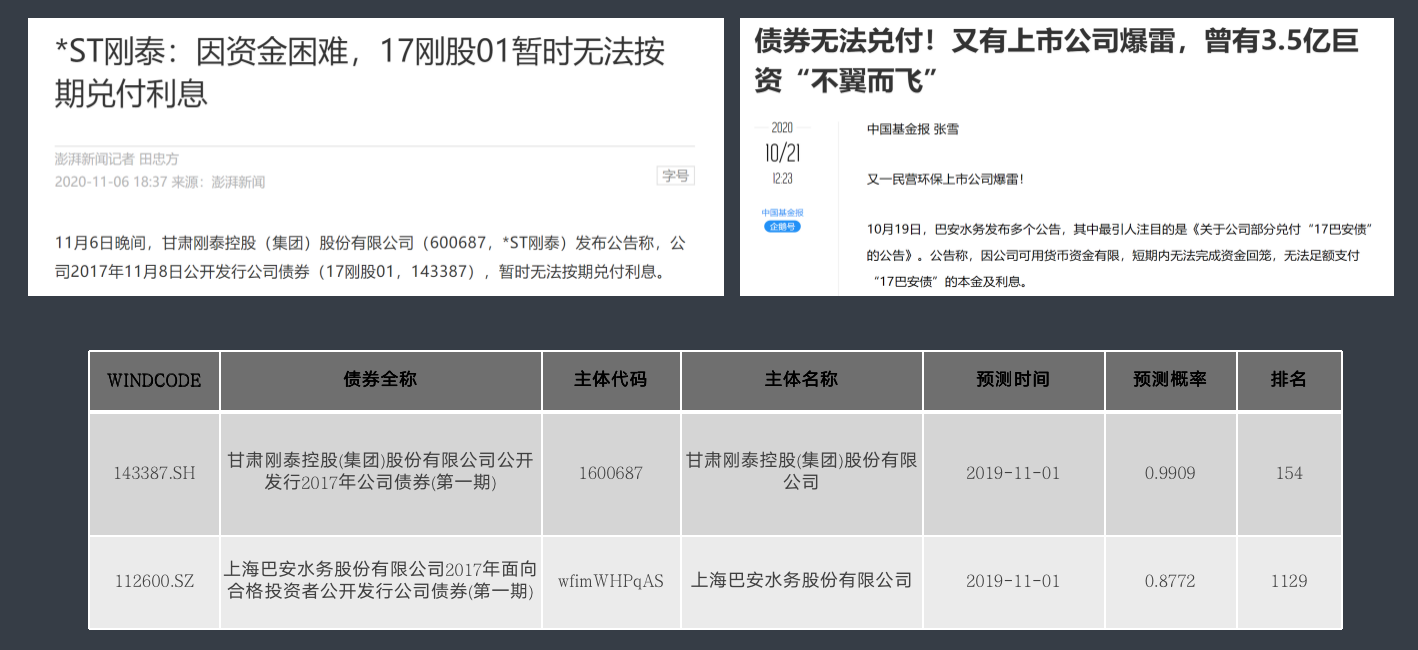Click probability value 0.9909

(x=1170, y=473)
